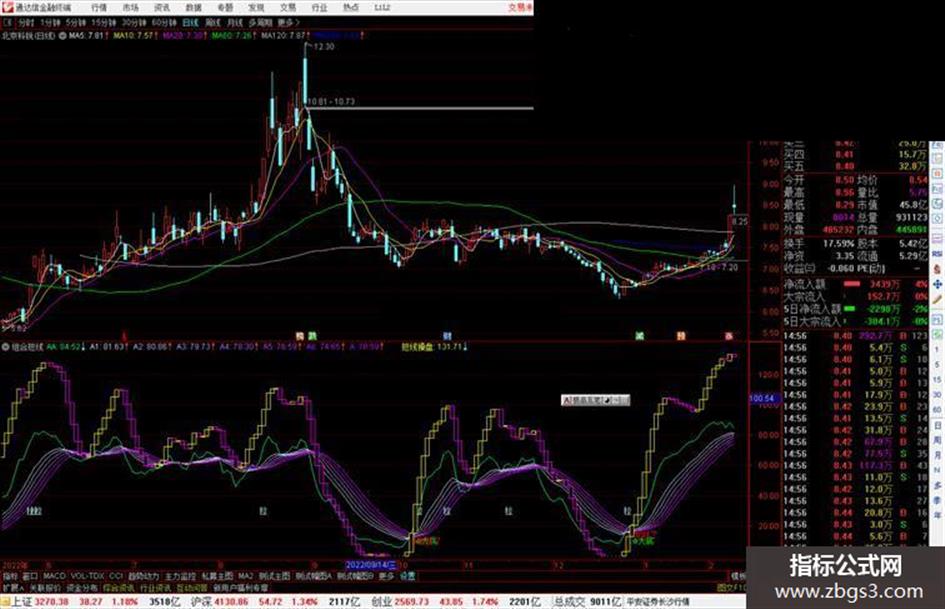The image size is (945, 609).
Task: Select the 趋势动力 indicator tab
Action: [x=143, y=576]
